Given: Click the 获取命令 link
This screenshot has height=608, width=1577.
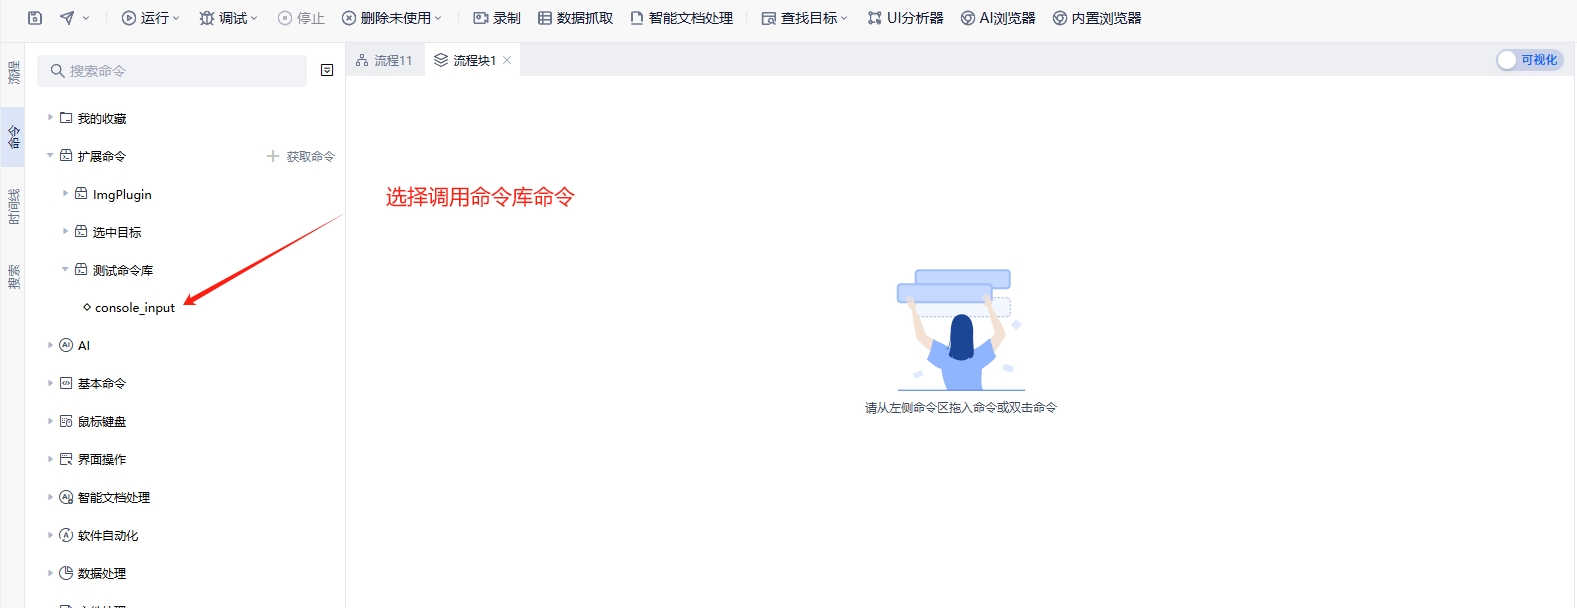Looking at the screenshot, I should click(301, 156).
